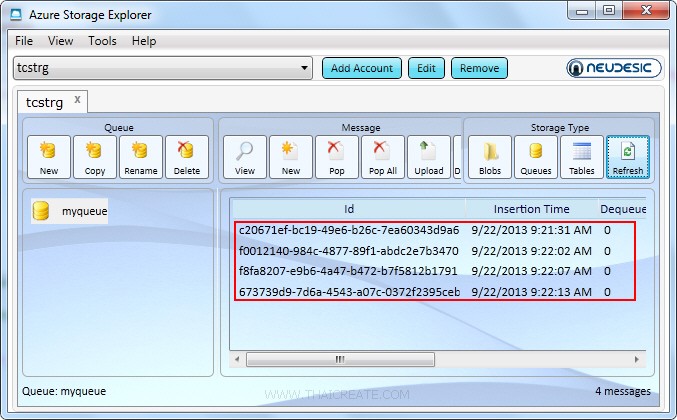This screenshot has width=677, height=420.
Task: Click the Edit account button
Action: click(426, 68)
